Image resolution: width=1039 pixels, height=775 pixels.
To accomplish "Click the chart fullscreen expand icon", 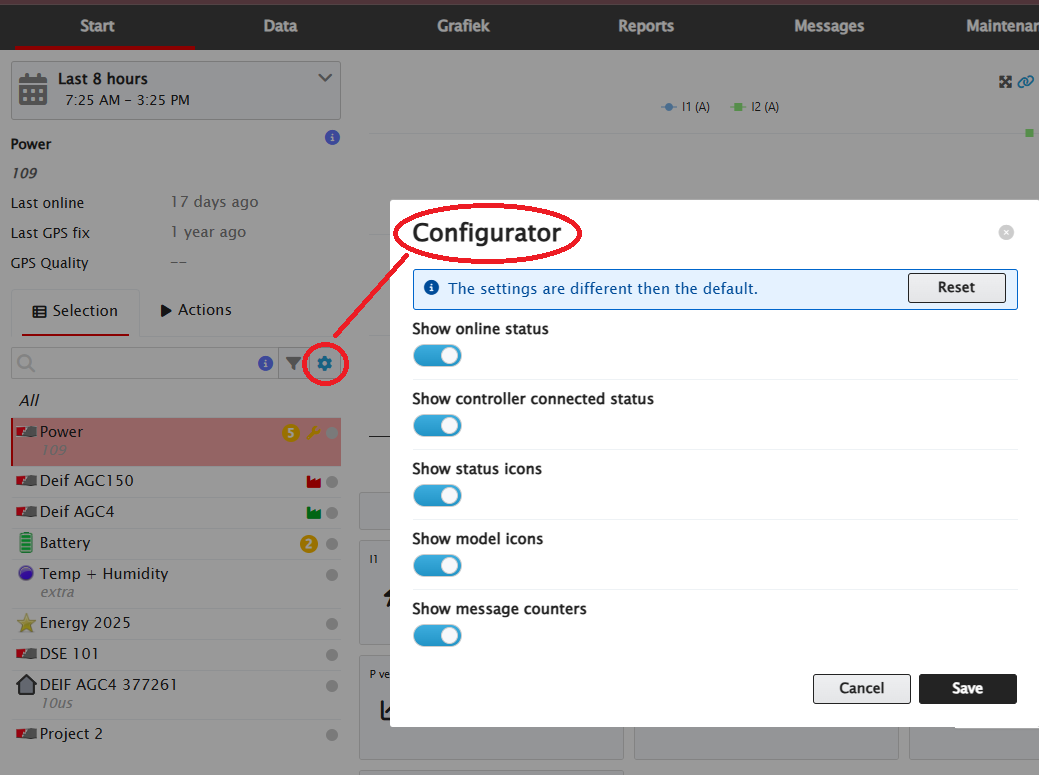I will click(1005, 81).
